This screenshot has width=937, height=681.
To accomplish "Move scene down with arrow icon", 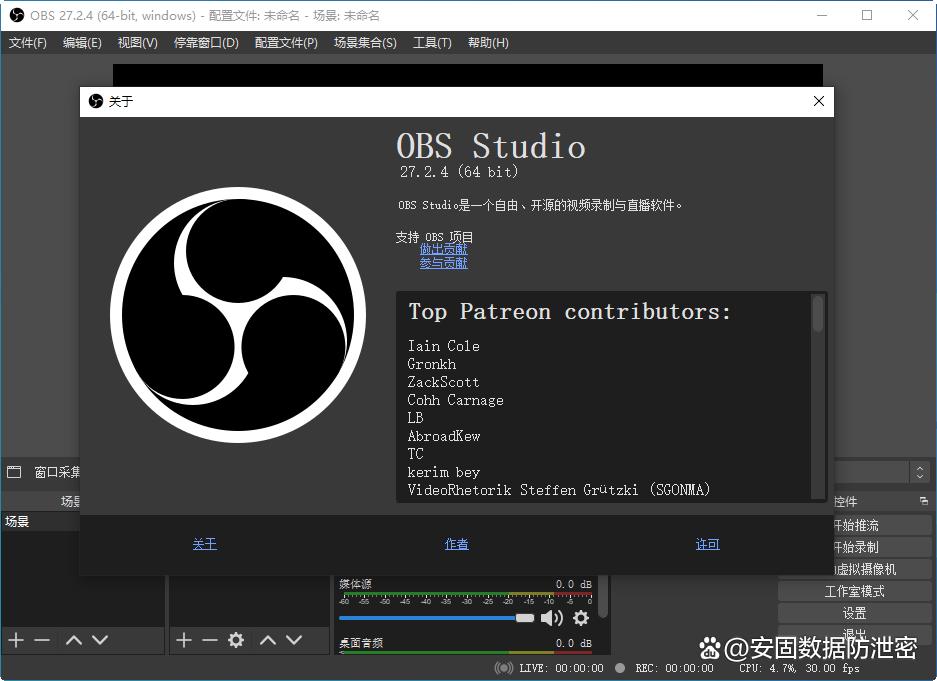I will (100, 640).
